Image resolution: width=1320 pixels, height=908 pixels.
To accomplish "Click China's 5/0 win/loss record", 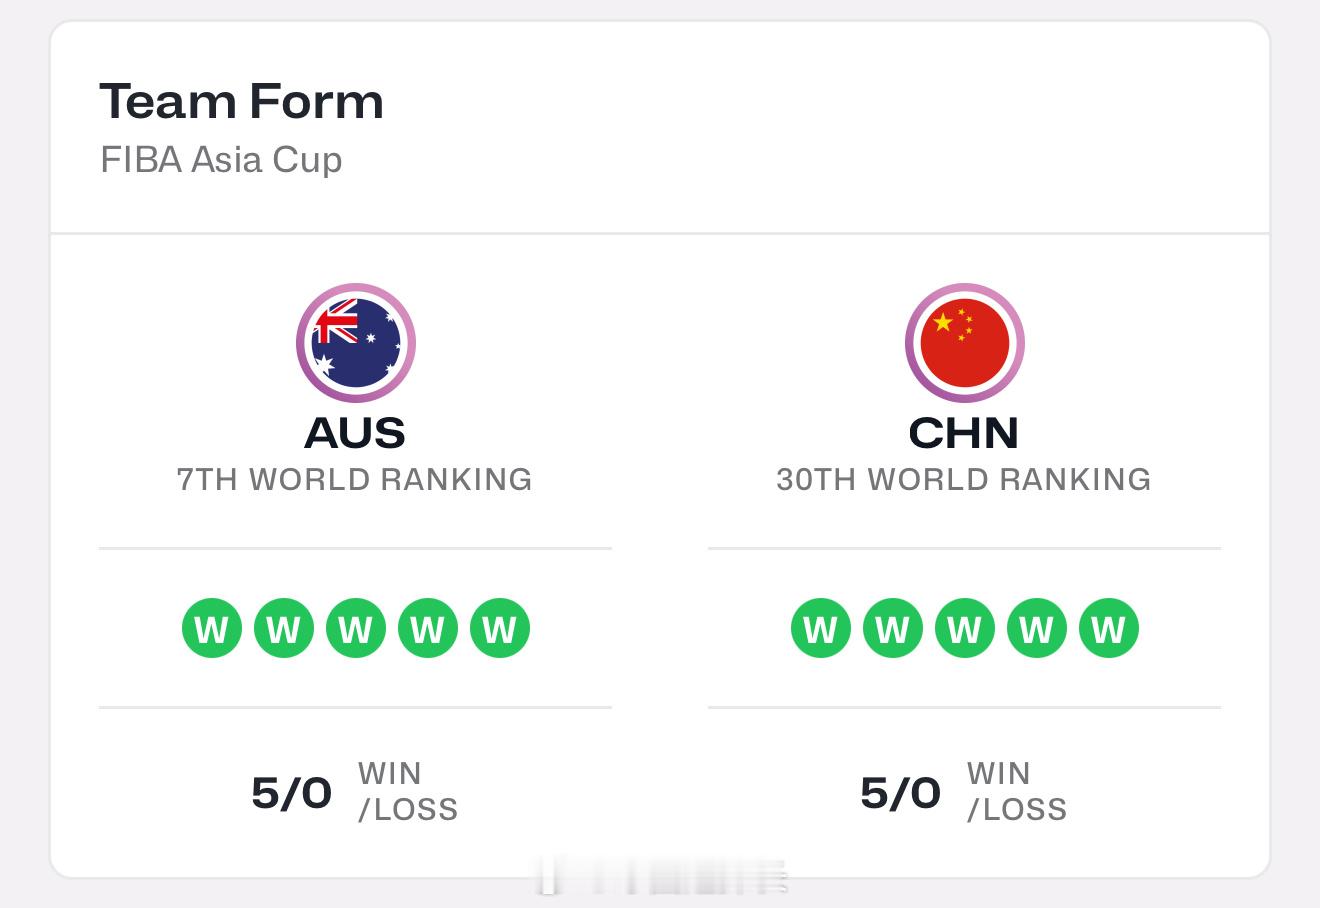I will [x=964, y=792].
